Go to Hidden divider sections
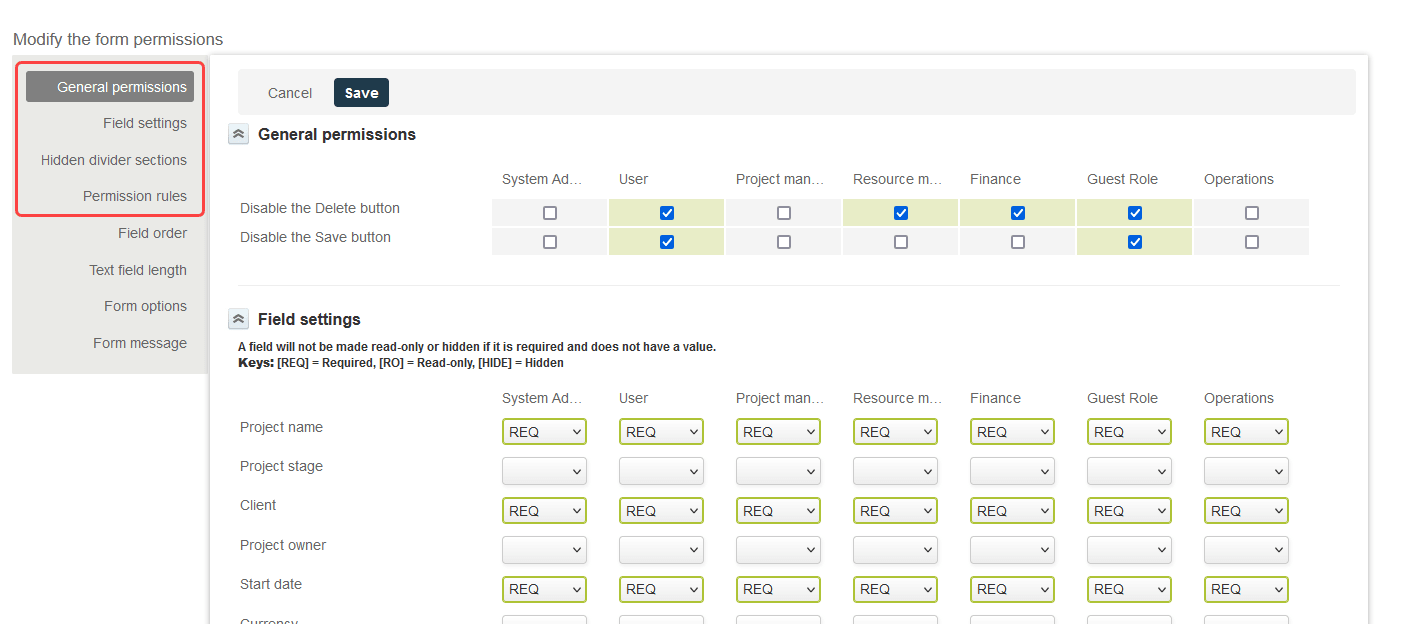This screenshot has width=1418, height=624. click(114, 160)
